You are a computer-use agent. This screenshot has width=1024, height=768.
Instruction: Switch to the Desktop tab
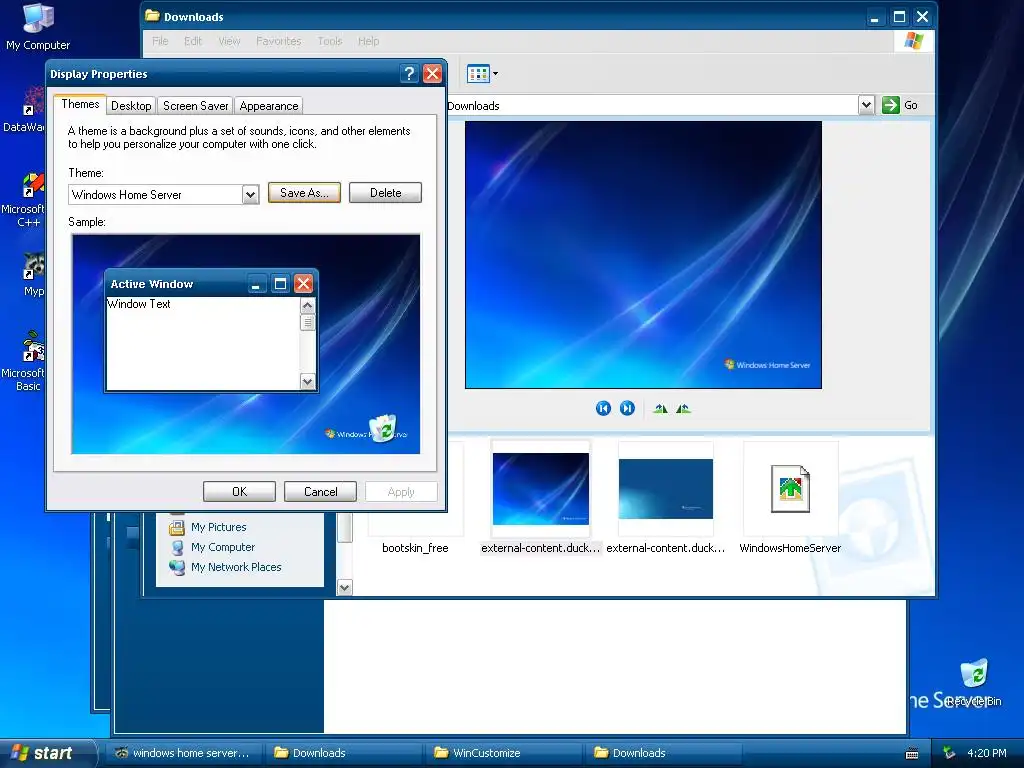click(x=131, y=106)
